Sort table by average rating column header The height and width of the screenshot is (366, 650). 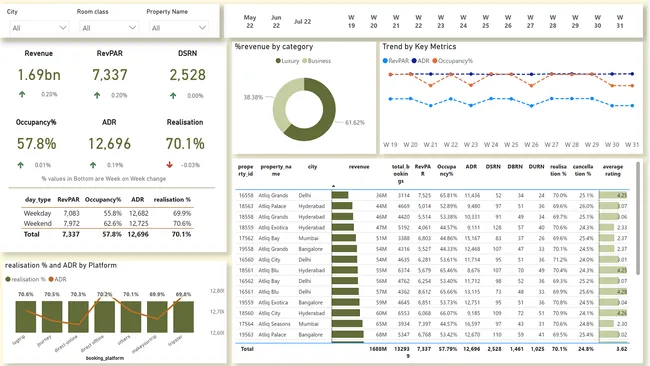(x=613, y=170)
